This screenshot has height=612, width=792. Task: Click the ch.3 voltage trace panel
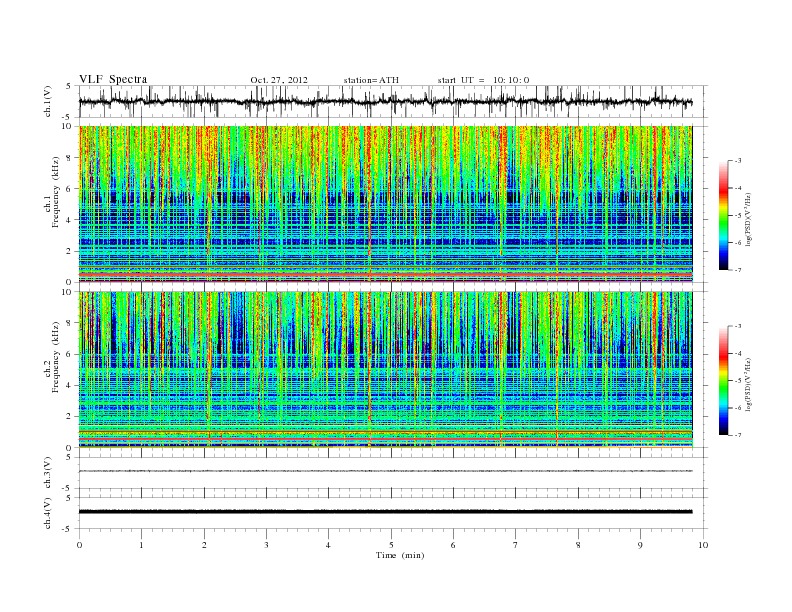click(393, 473)
